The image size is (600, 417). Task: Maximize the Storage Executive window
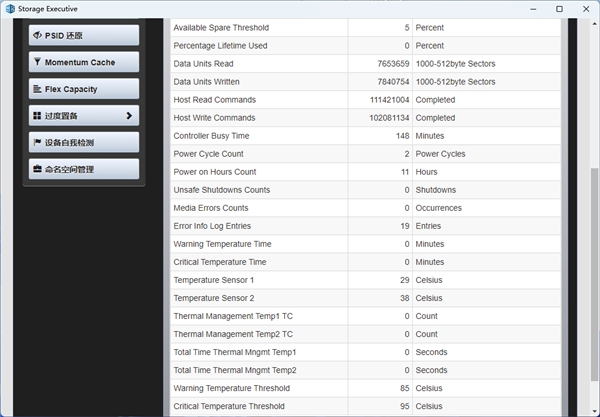[x=559, y=9]
